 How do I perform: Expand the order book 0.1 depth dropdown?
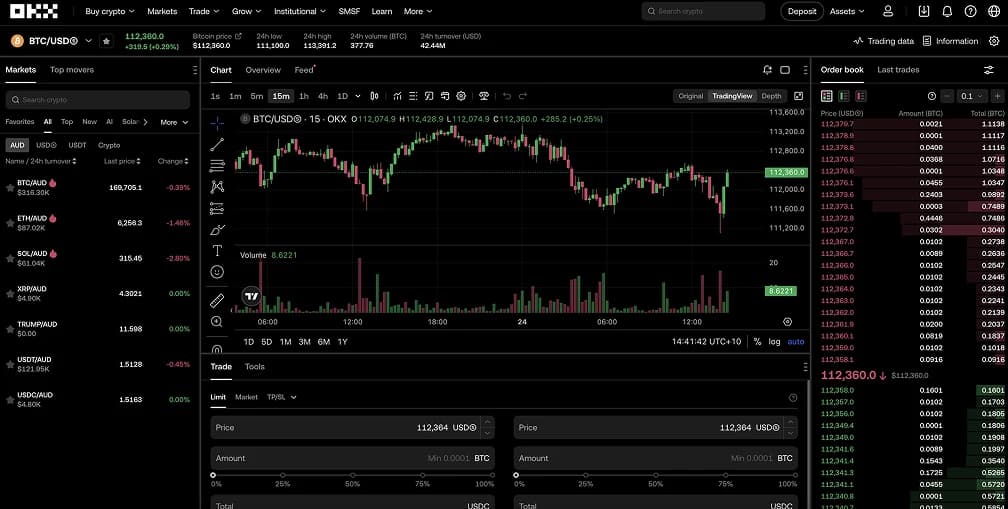(x=969, y=96)
